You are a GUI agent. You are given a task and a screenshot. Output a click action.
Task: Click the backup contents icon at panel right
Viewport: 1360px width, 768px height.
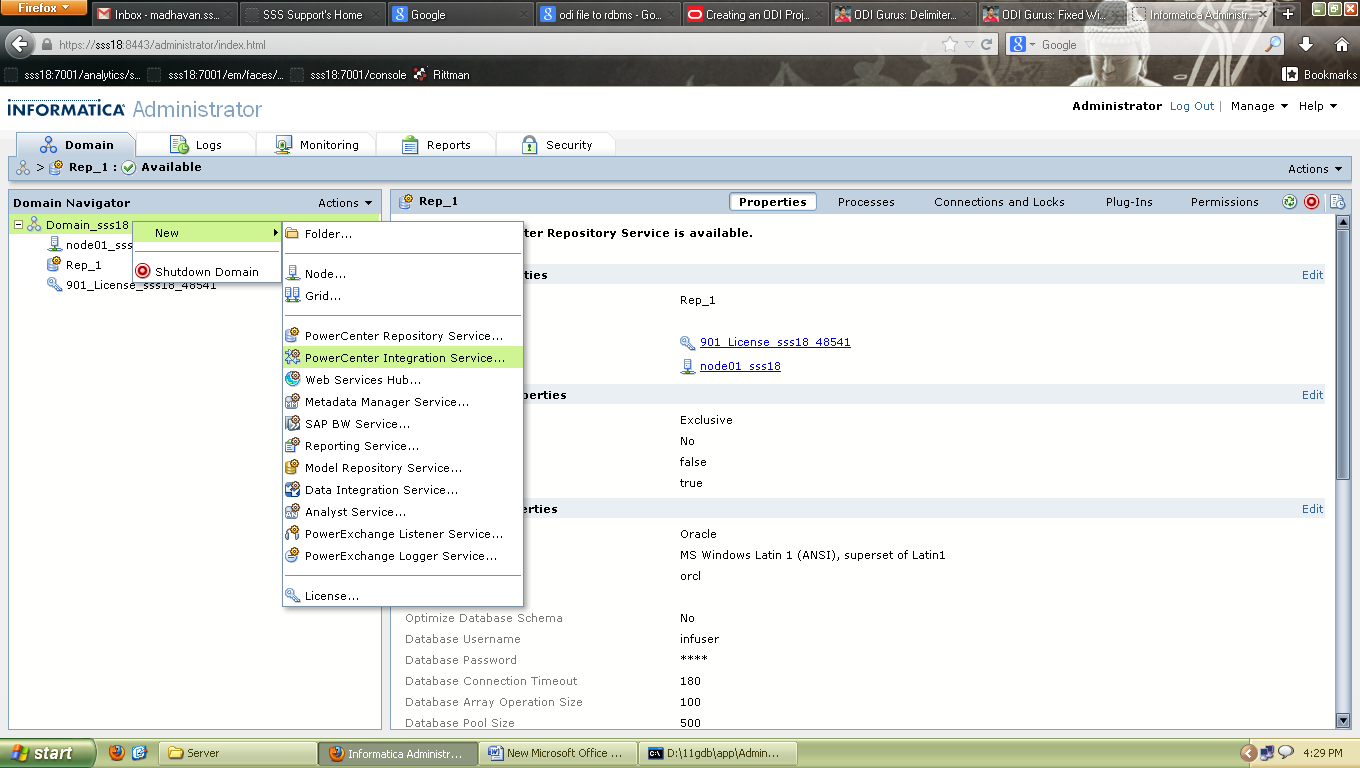1337,202
